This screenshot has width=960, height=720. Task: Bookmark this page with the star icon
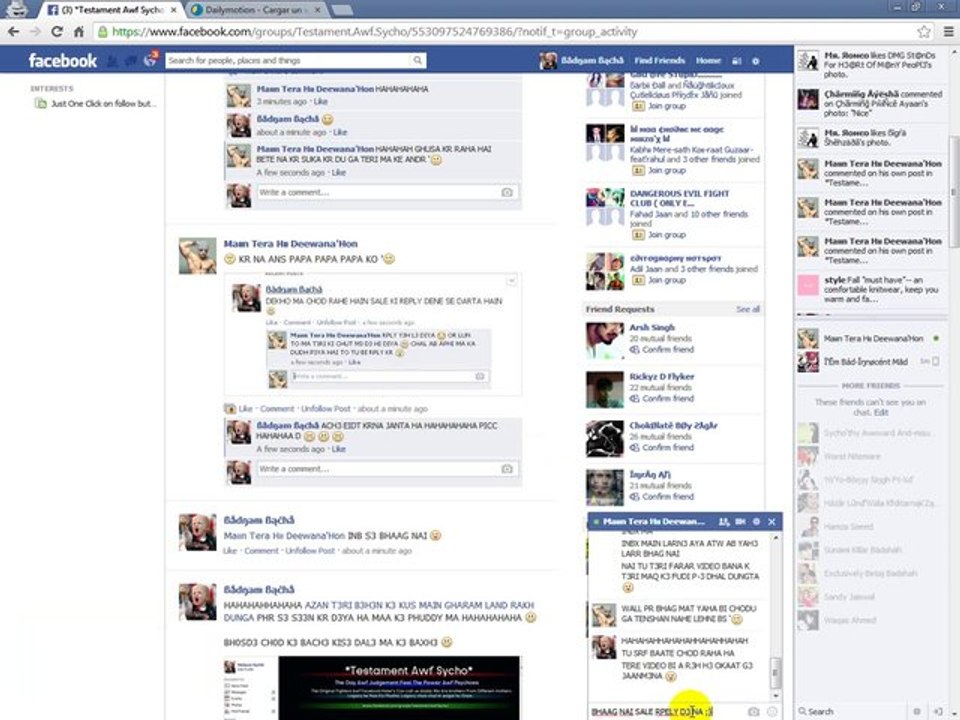pyautogui.click(x=923, y=32)
